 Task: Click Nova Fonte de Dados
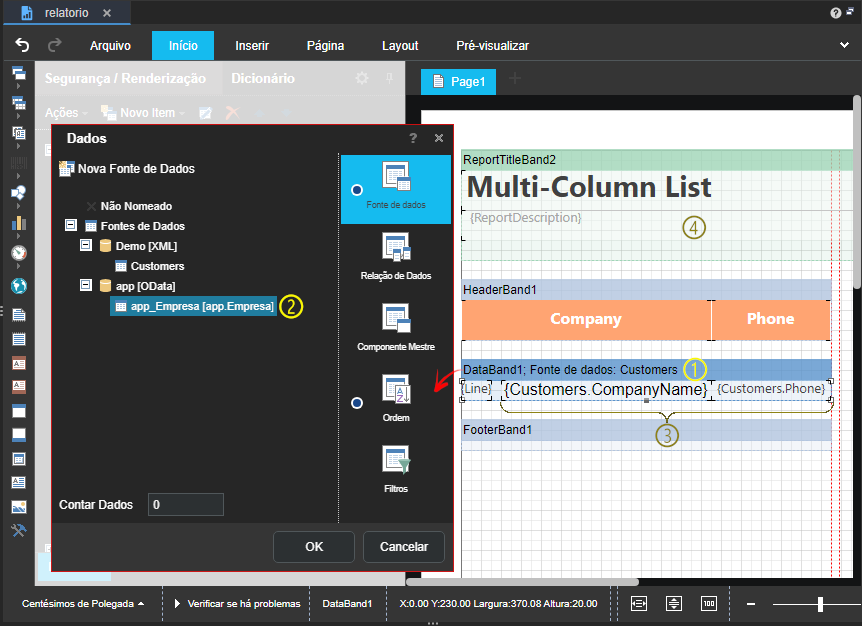pos(127,169)
